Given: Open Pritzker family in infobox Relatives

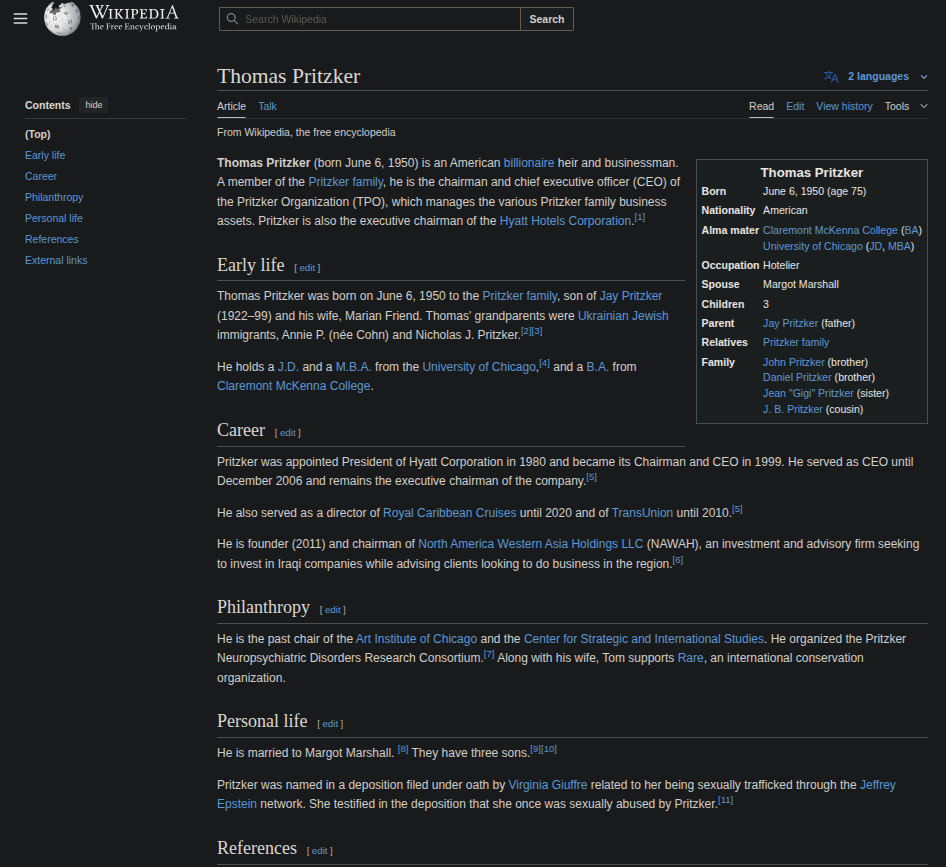Looking at the screenshot, I should (796, 342).
